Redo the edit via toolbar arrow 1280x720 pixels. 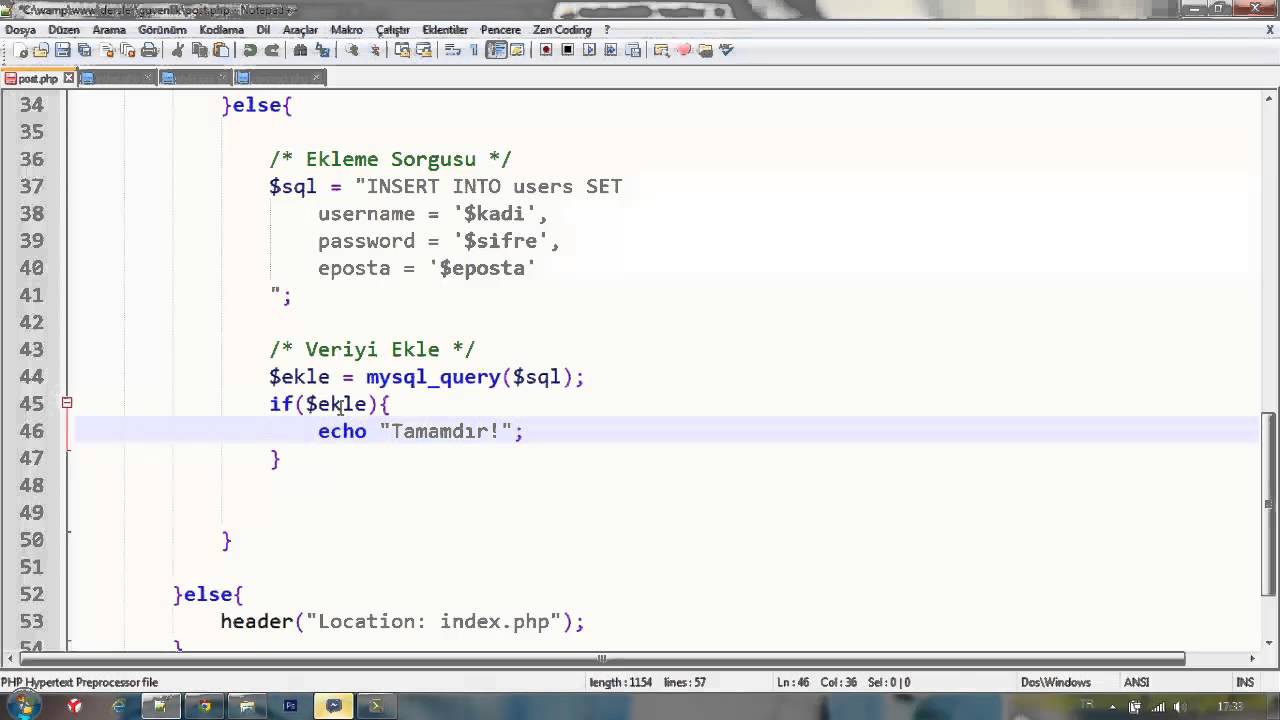[272, 50]
